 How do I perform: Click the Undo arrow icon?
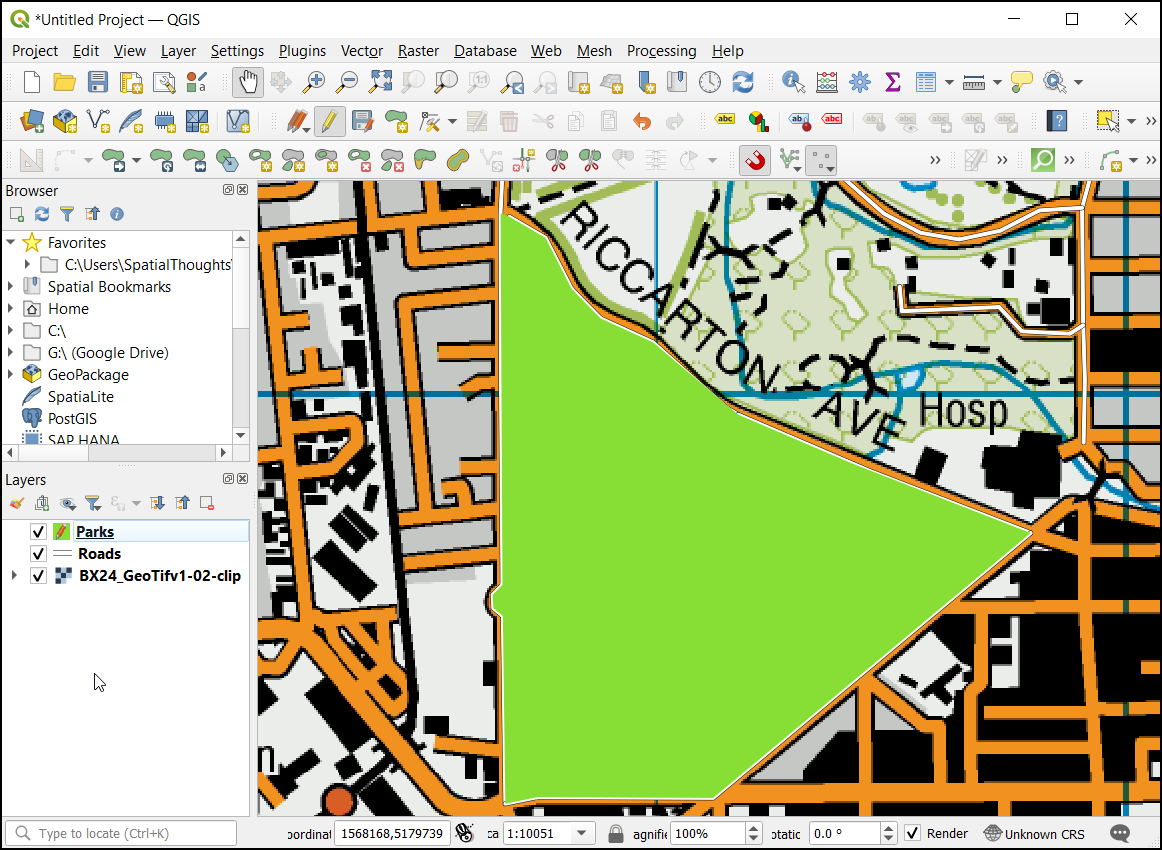[x=642, y=122]
